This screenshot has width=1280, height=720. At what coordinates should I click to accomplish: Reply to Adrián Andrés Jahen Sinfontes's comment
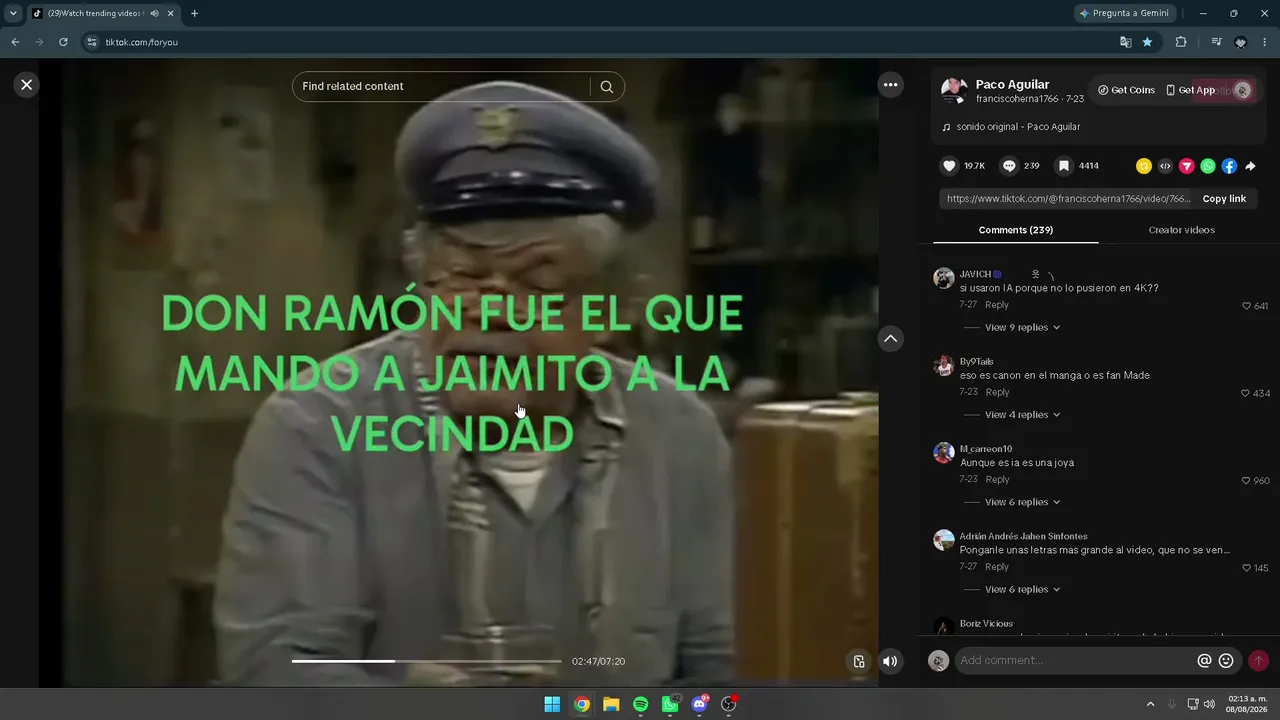[x=997, y=567]
